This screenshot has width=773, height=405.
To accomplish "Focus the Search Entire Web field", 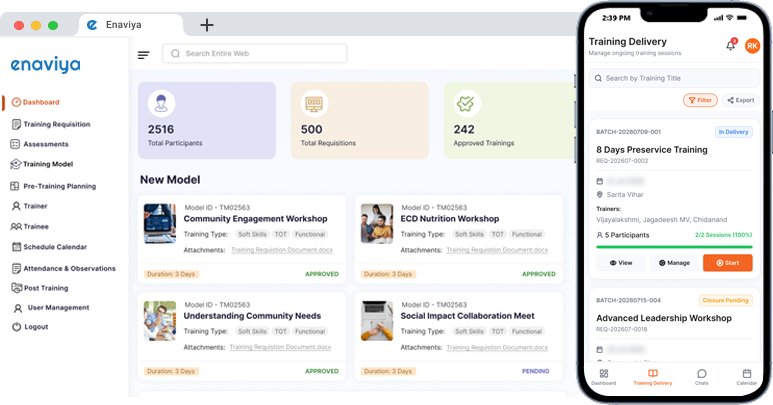I will tap(254, 53).
